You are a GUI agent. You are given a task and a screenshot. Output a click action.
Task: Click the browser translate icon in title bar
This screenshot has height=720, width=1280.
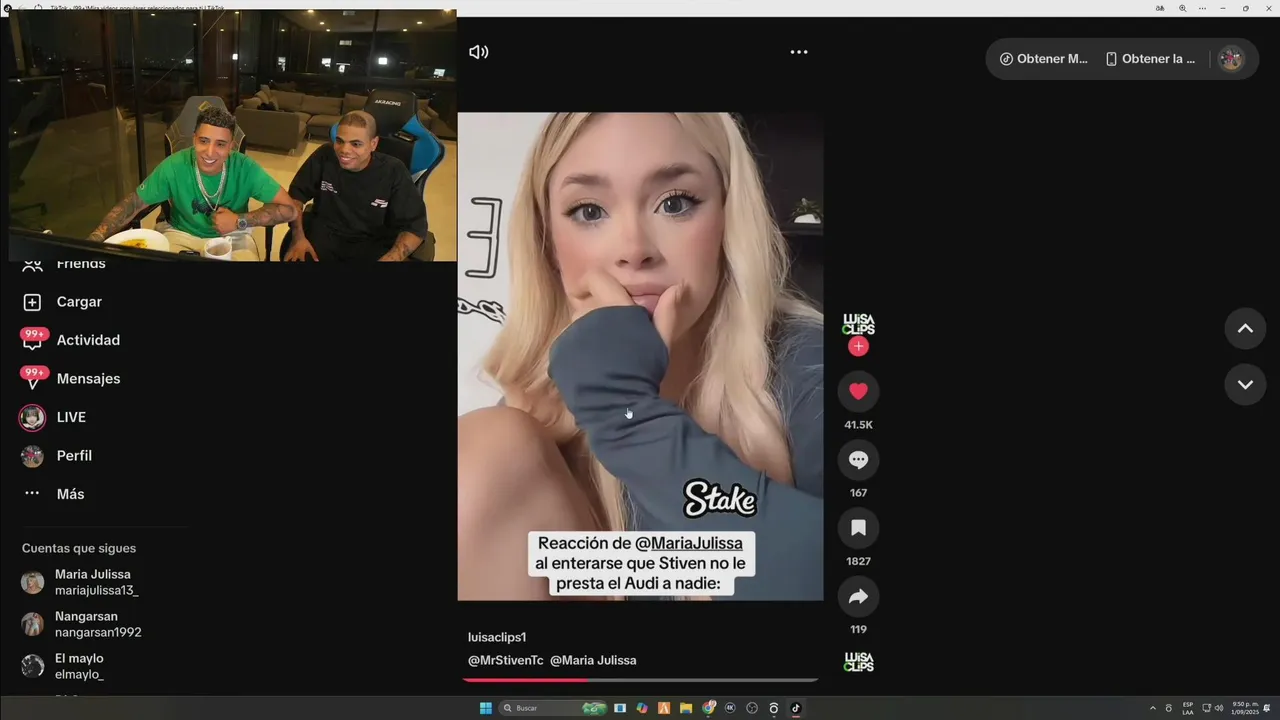[x=1160, y=8]
